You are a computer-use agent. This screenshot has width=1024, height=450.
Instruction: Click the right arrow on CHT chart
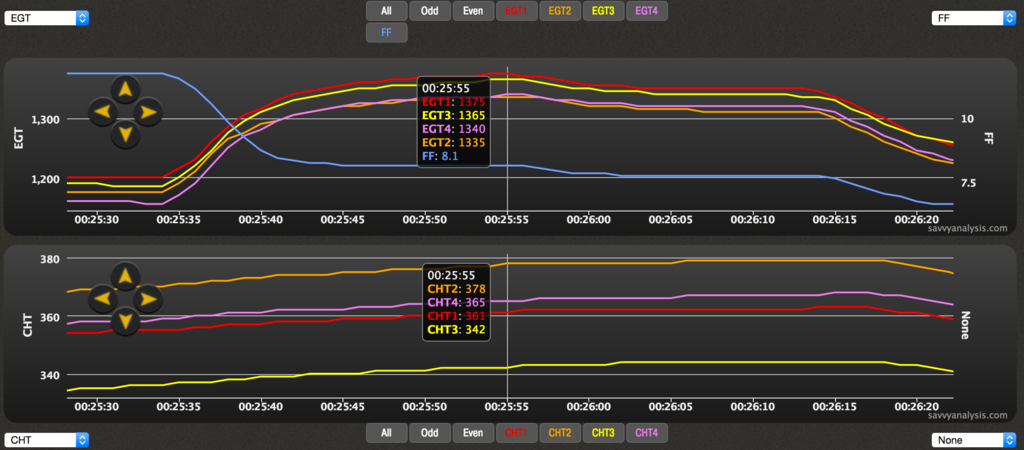(147, 297)
